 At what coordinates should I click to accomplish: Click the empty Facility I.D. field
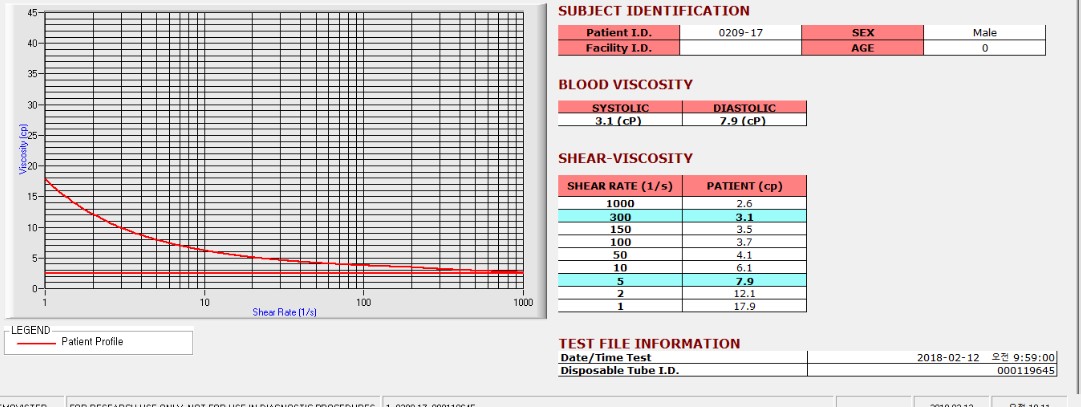click(x=740, y=48)
